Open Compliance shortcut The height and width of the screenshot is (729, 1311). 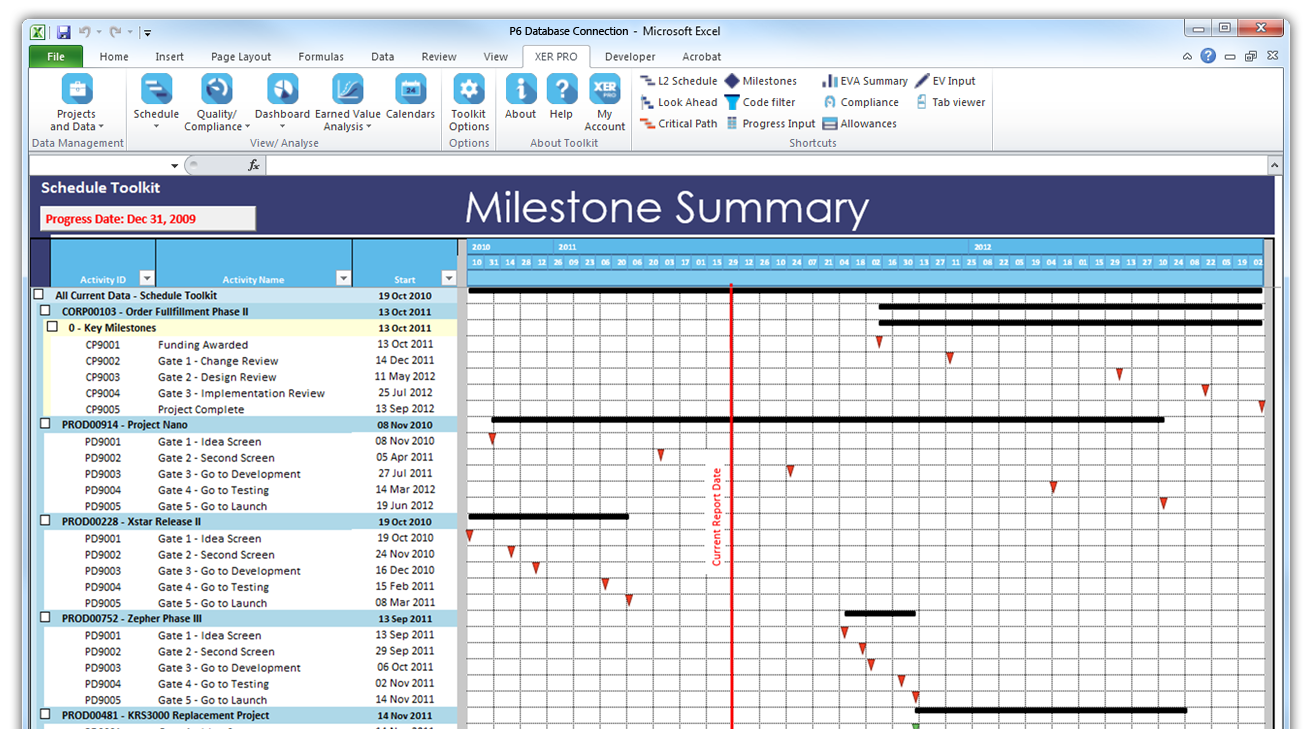click(x=861, y=102)
